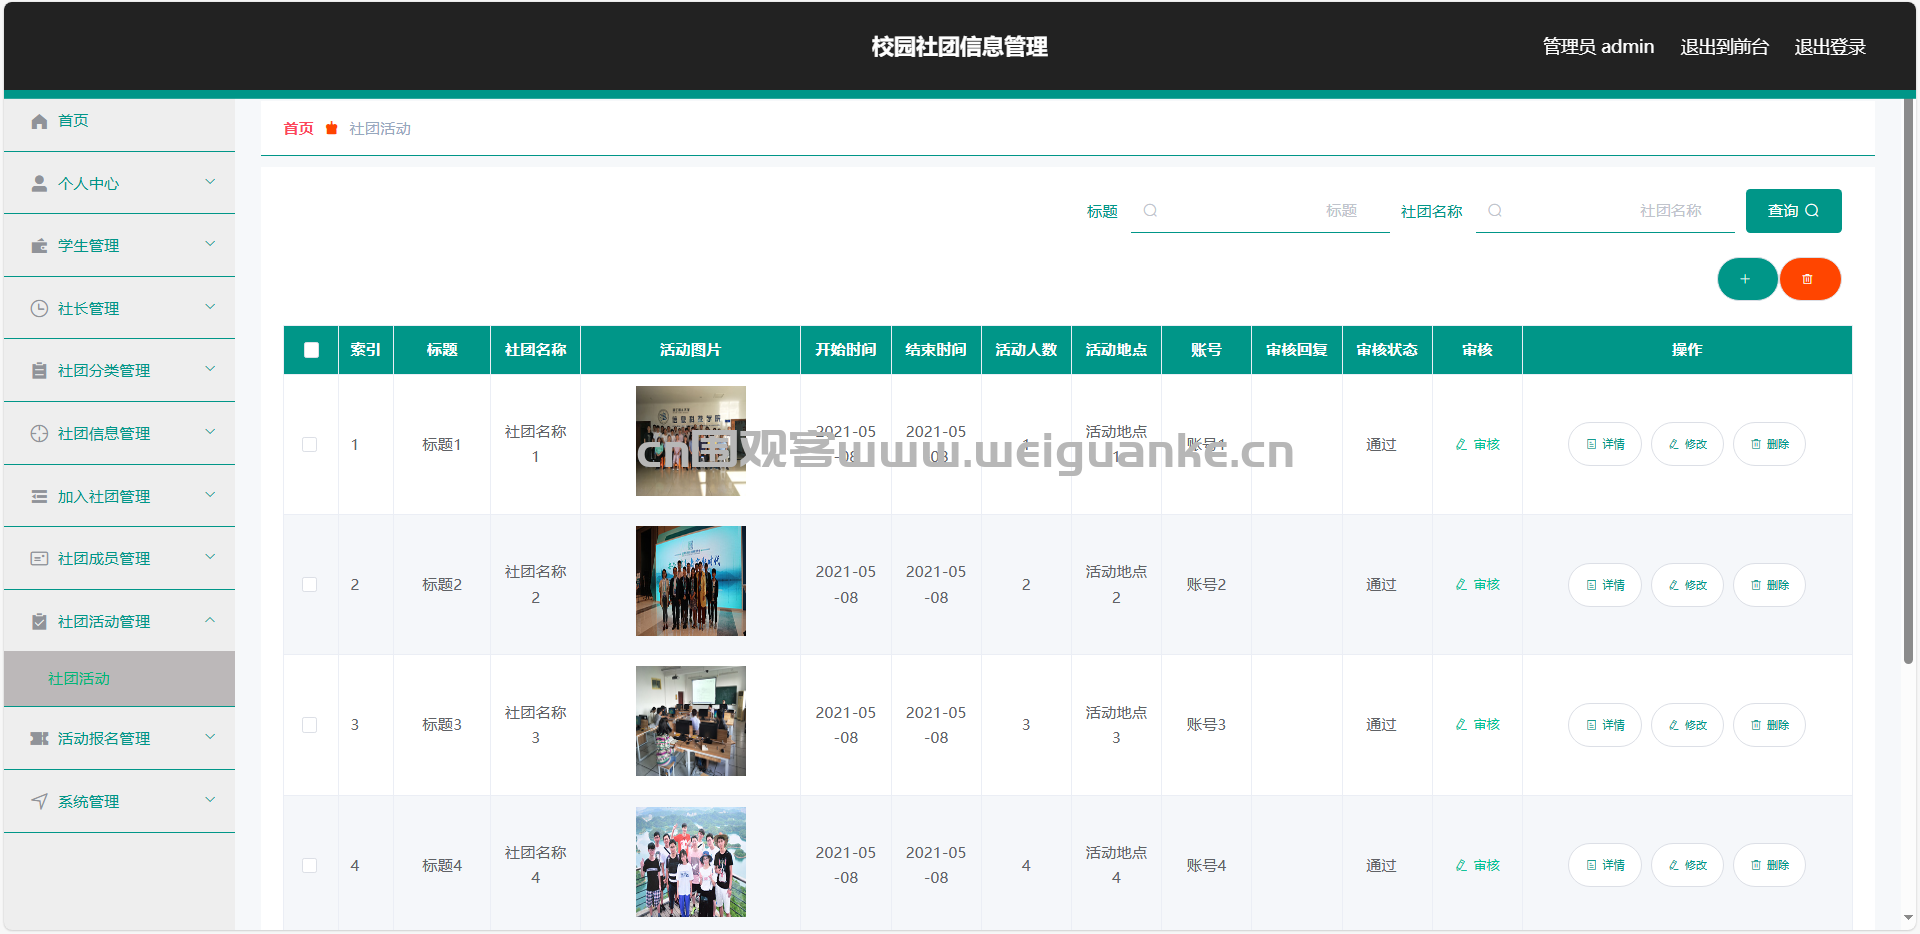Check the checkbox for row 1
Screen dimensions: 1920x934
(310, 445)
